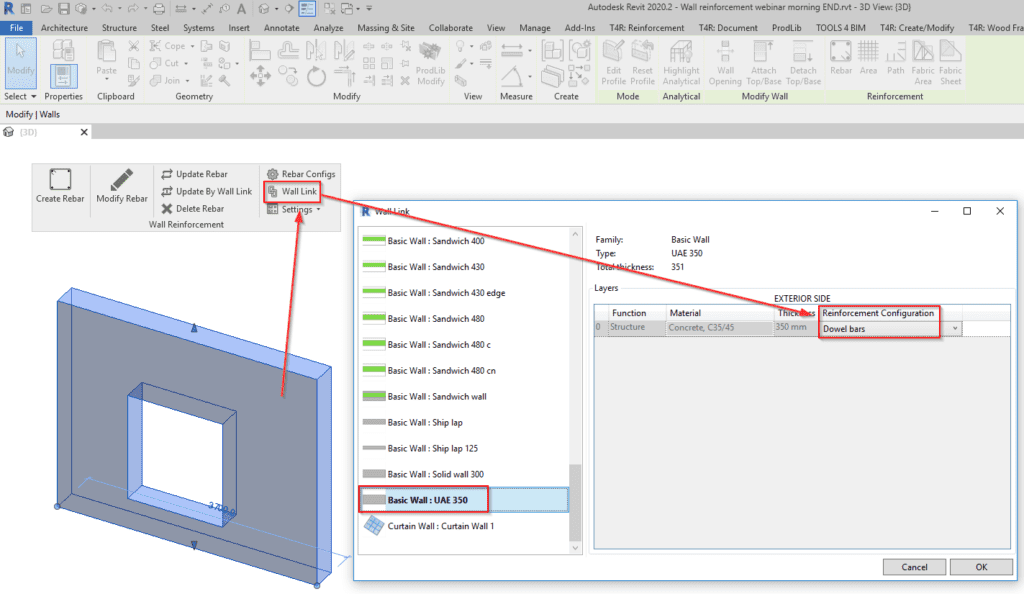Screen dimensions: 1024x594
Task: Open the Annotate ribbon tab
Action: click(281, 27)
